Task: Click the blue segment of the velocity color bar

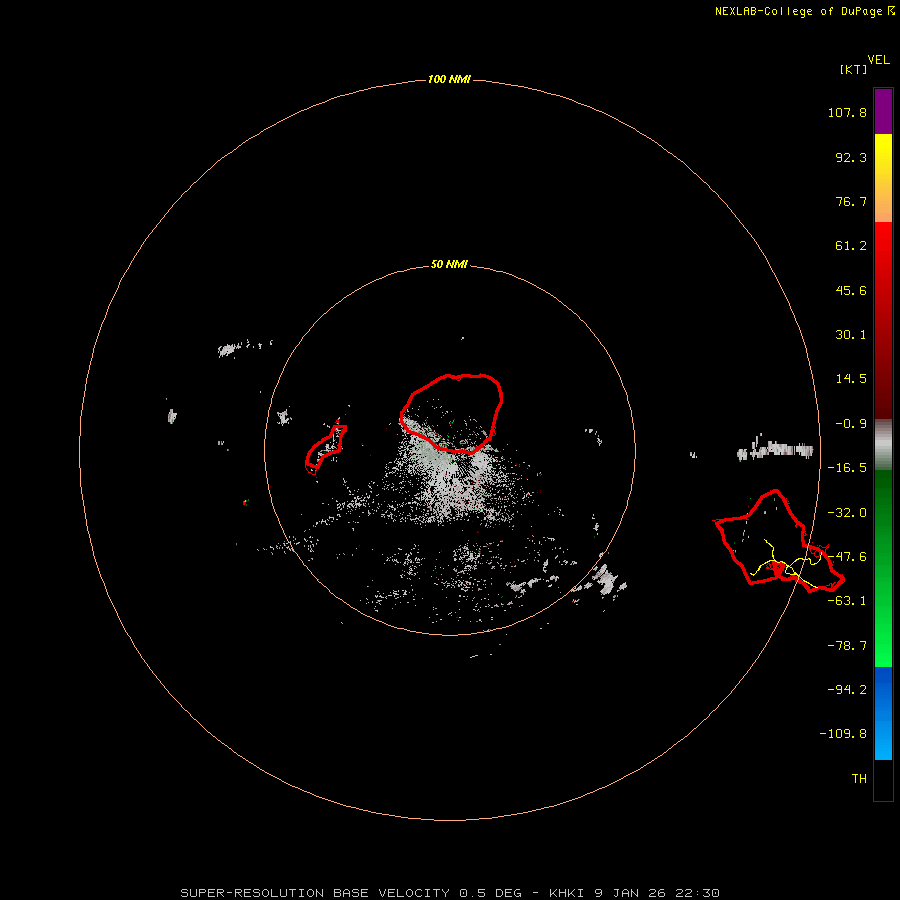Action: click(x=883, y=713)
